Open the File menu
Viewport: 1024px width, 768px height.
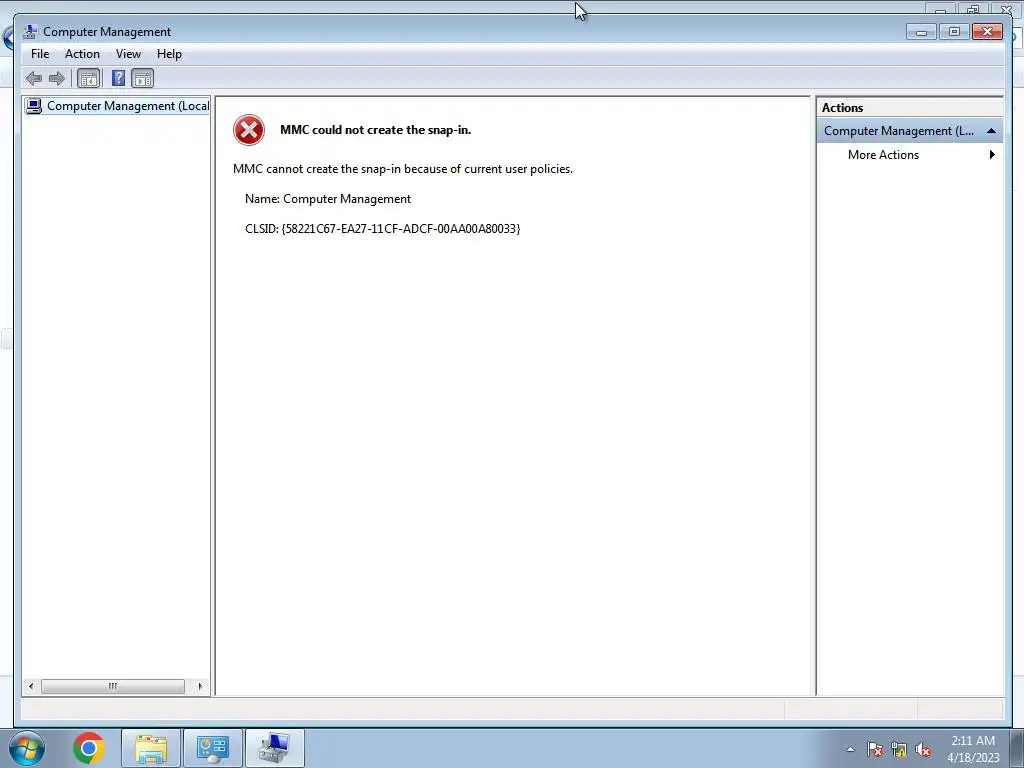(x=40, y=54)
